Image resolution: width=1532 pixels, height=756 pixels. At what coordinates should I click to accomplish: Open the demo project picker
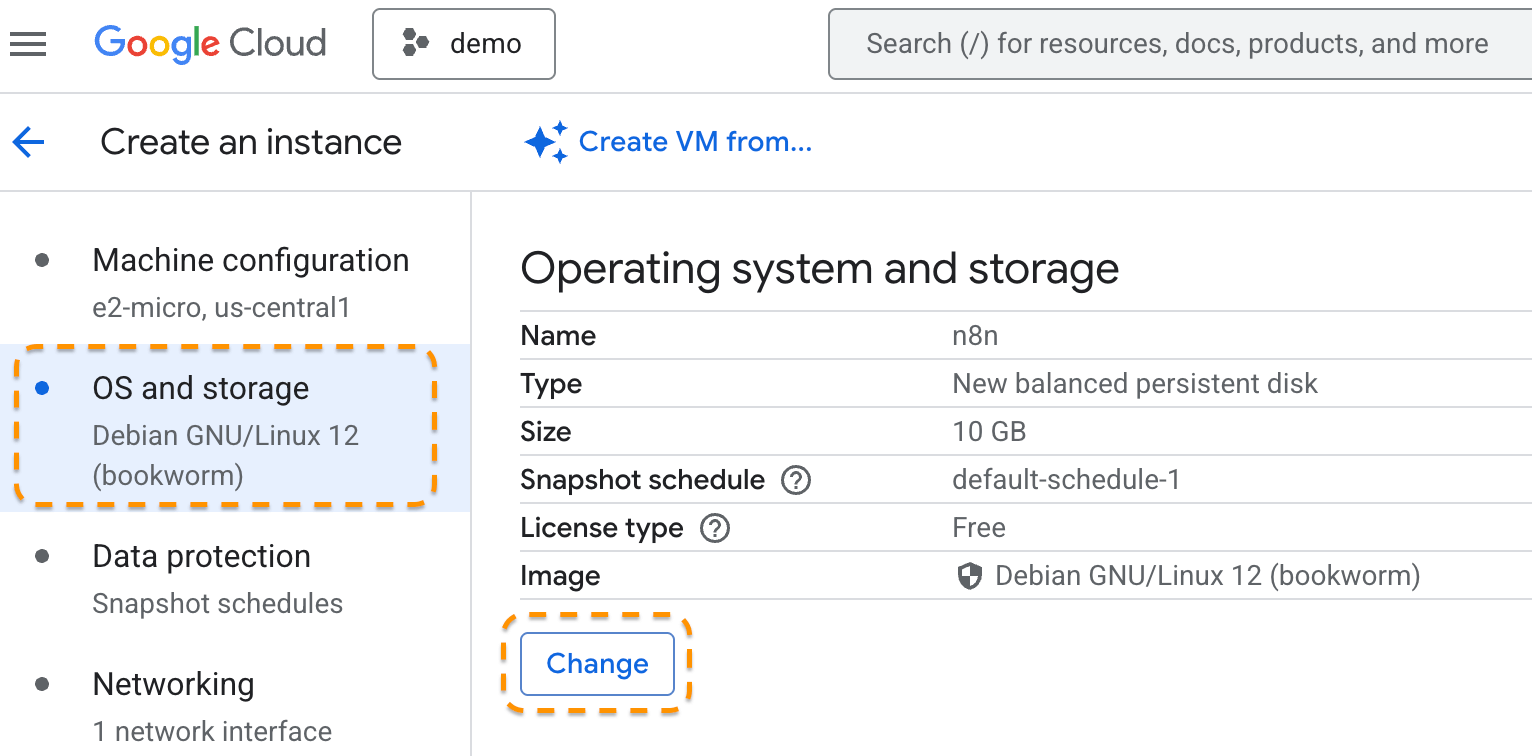point(464,44)
